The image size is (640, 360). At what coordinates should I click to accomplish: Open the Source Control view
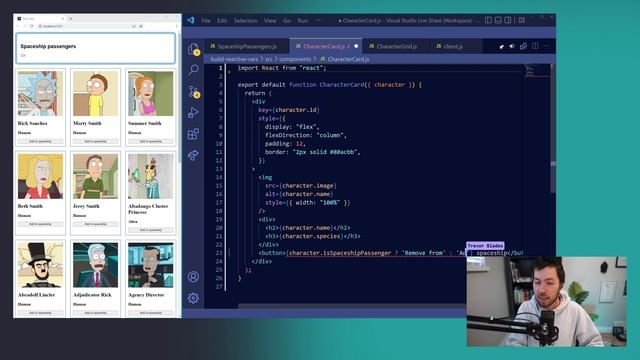click(x=193, y=91)
